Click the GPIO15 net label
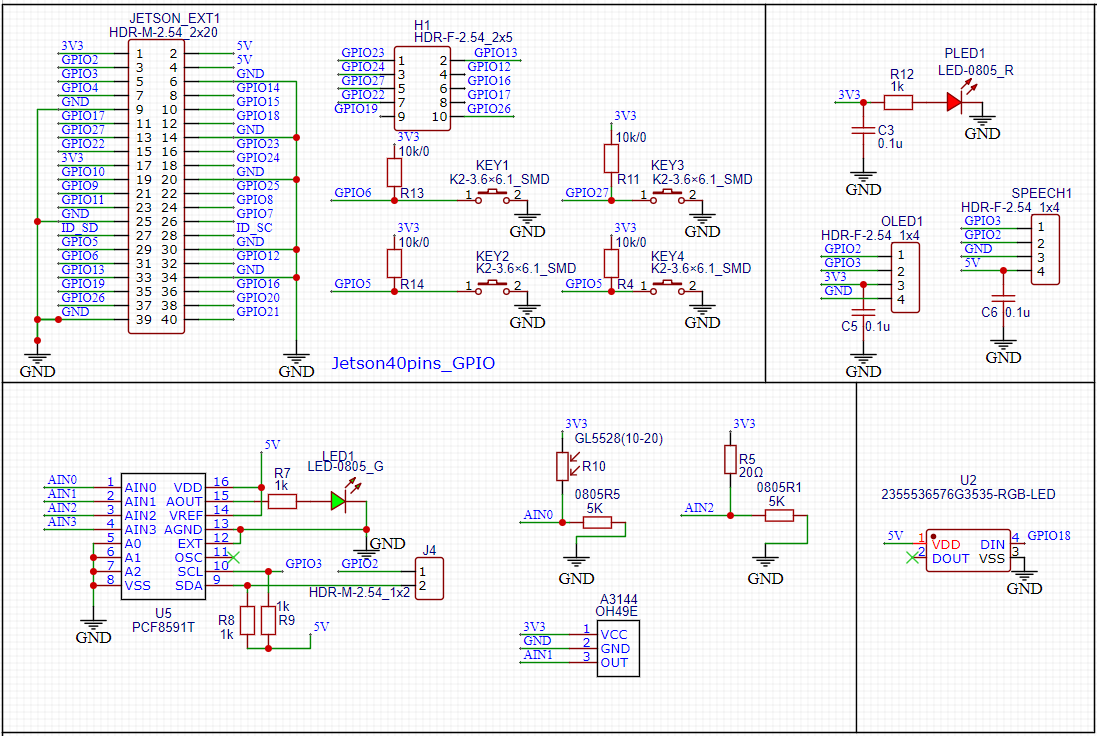Screen dimensions: 1097x736 (257, 101)
